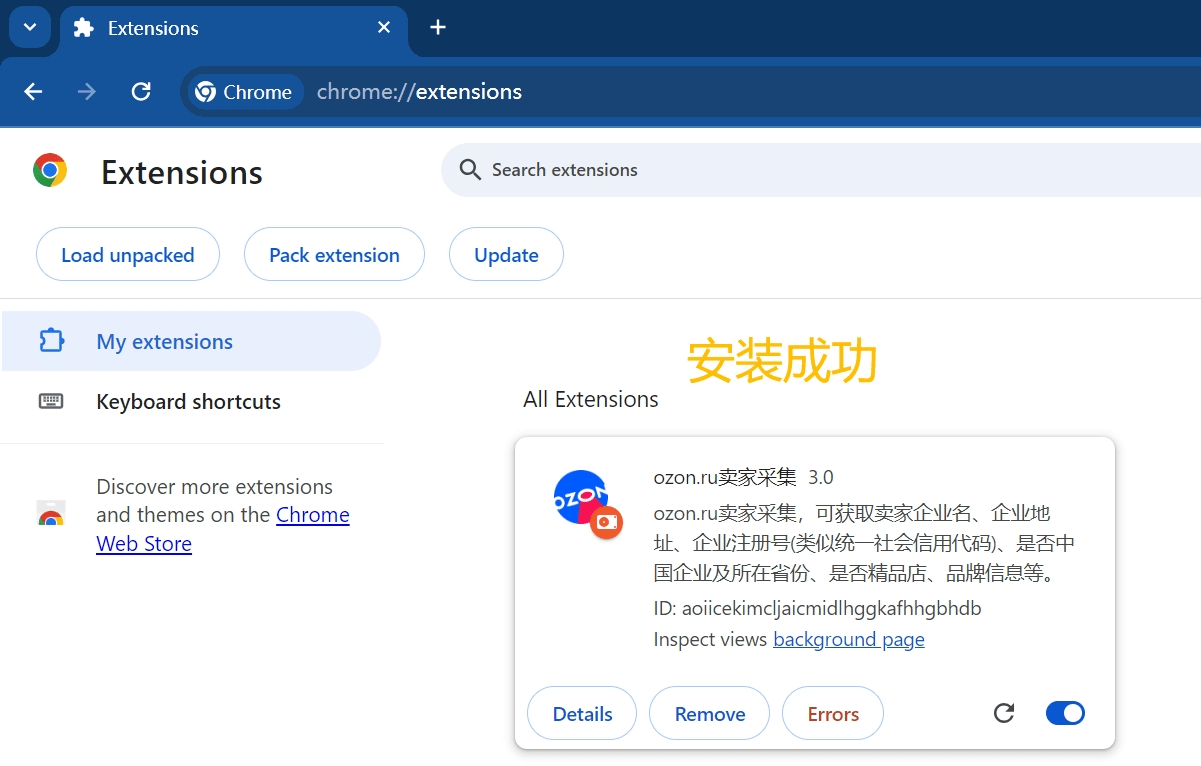Select My extensions in sidebar

click(x=190, y=341)
